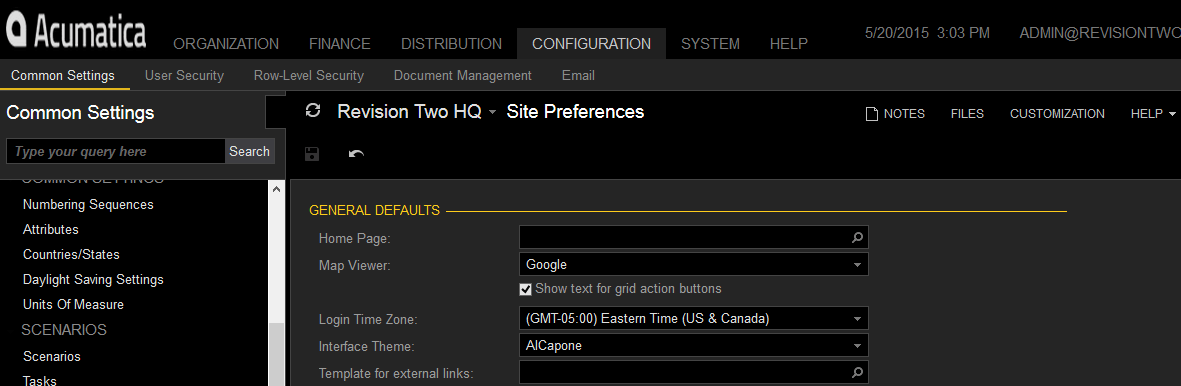Screen dimensions: 1181x386
Task: Open the Distribution module menu
Action: point(451,44)
